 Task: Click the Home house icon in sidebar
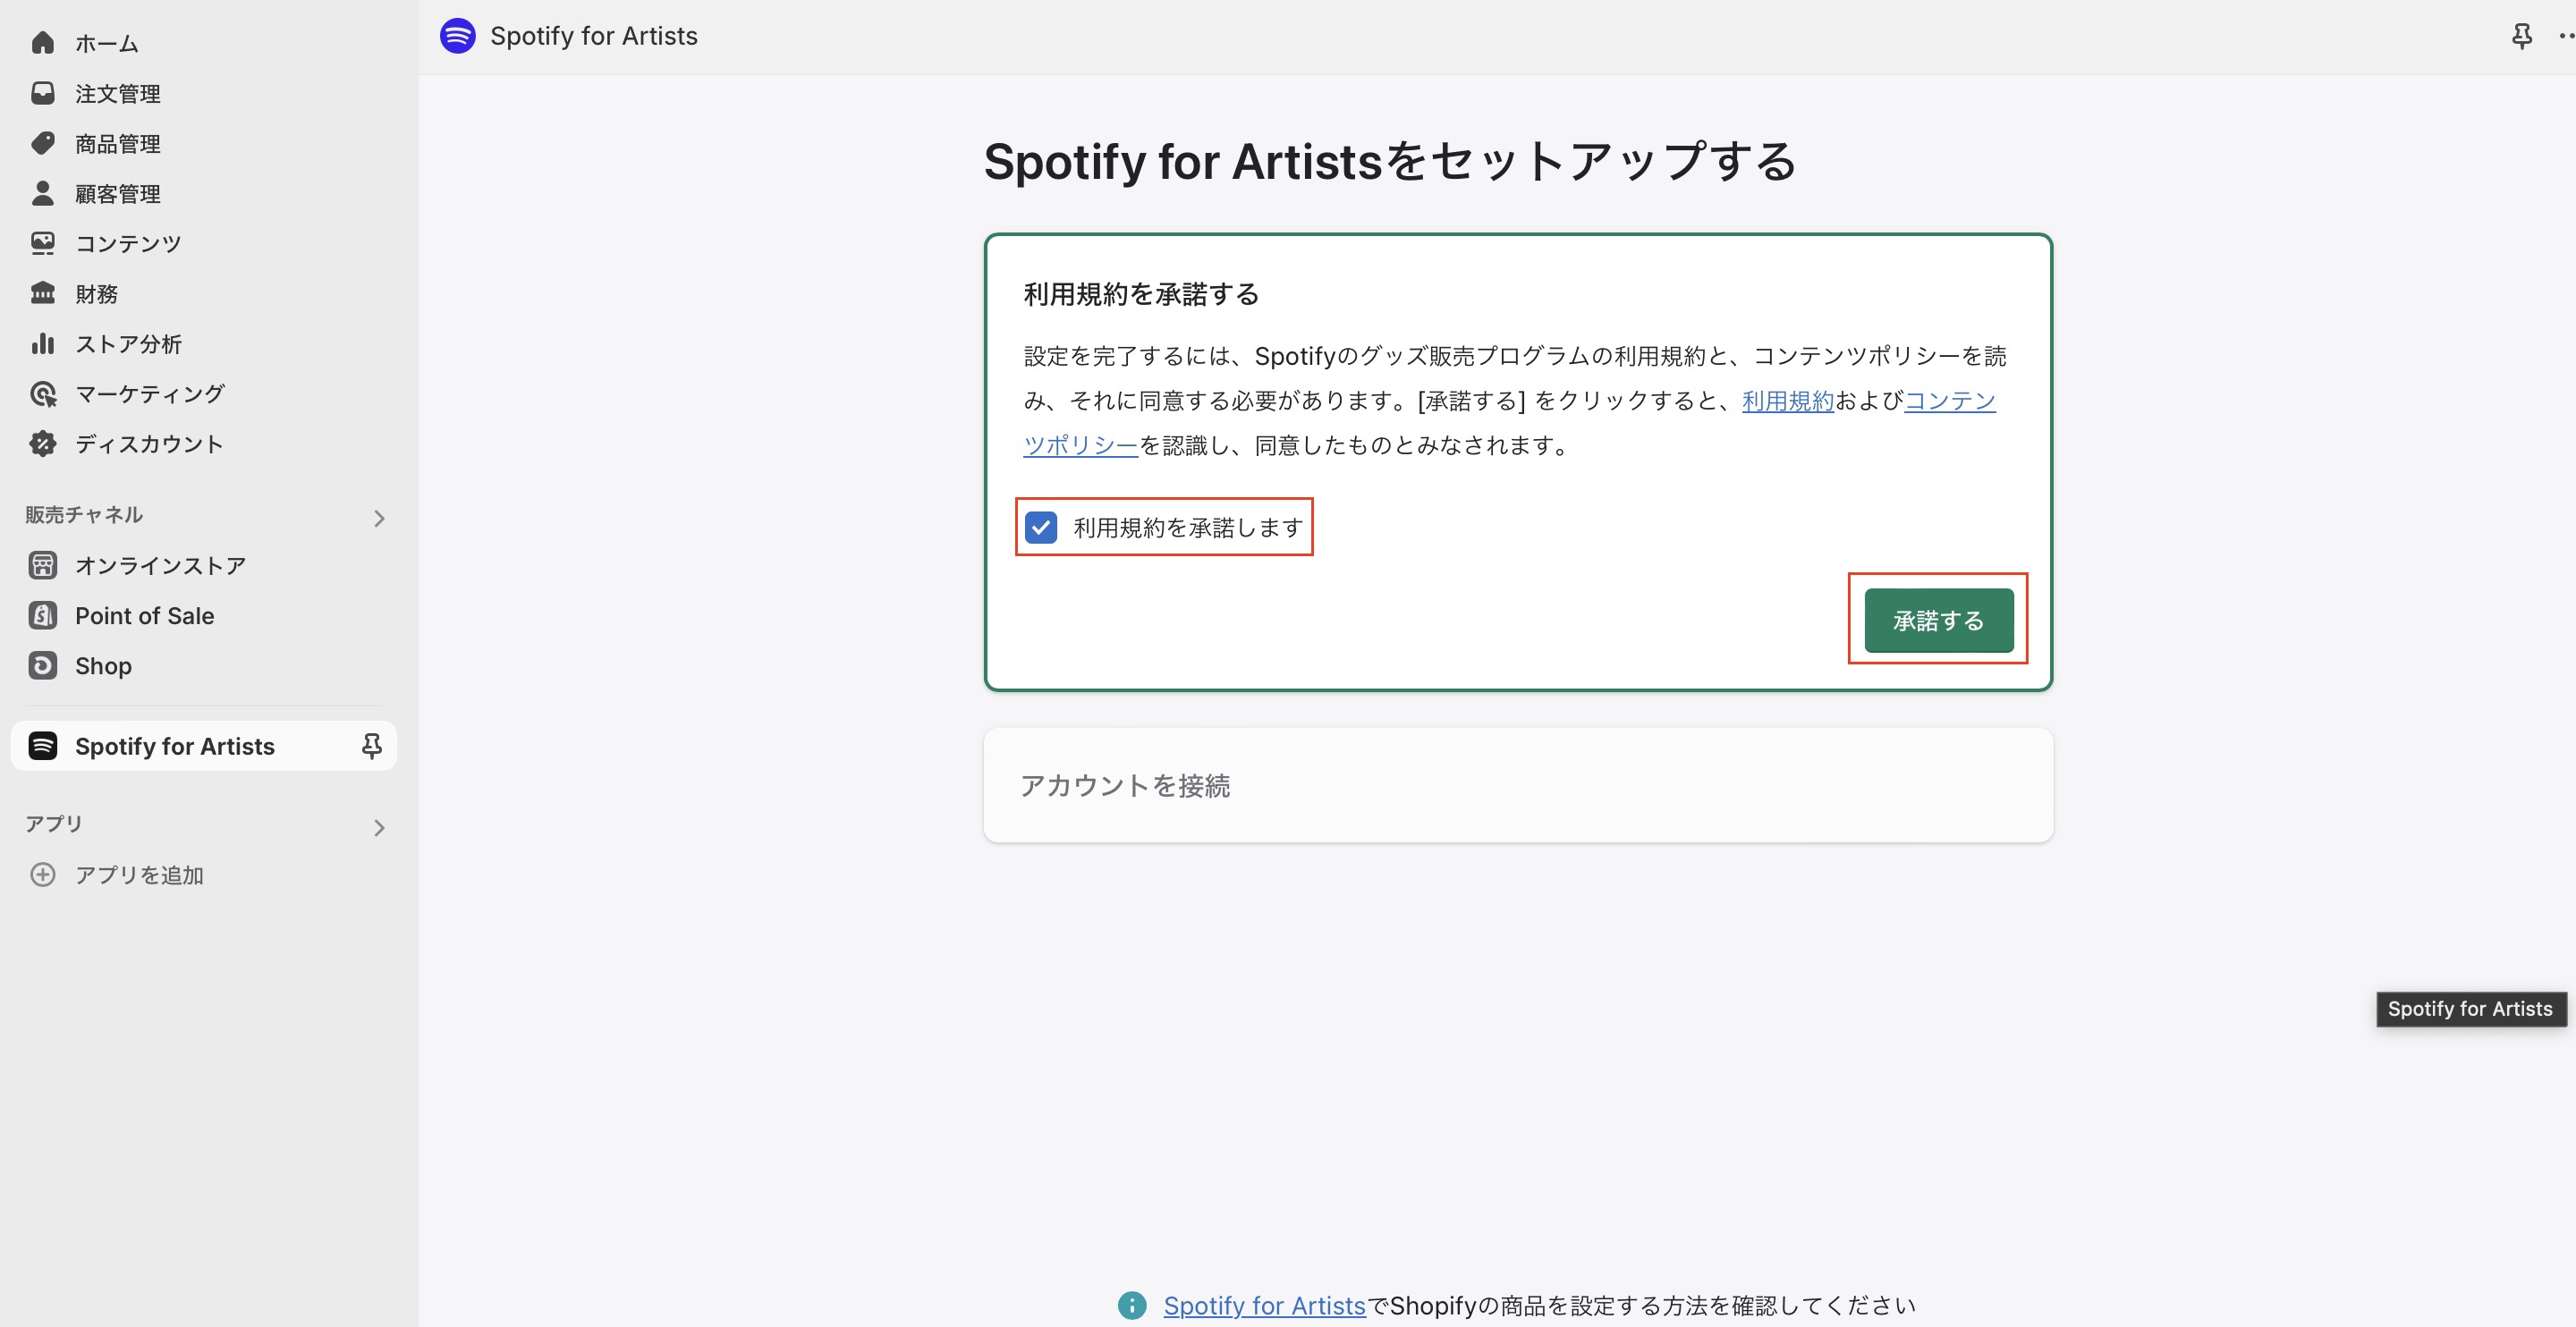42,43
